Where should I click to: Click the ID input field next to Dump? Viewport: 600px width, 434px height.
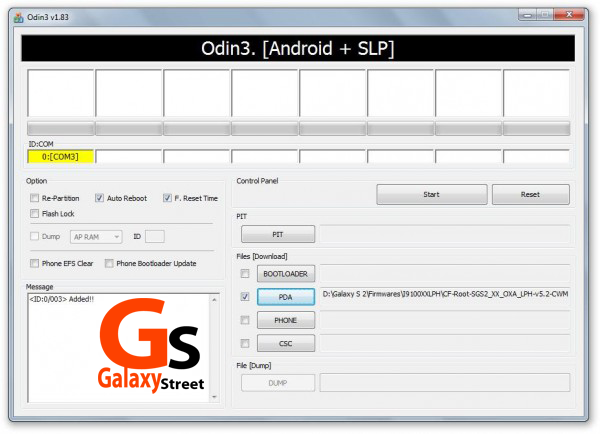click(x=155, y=237)
